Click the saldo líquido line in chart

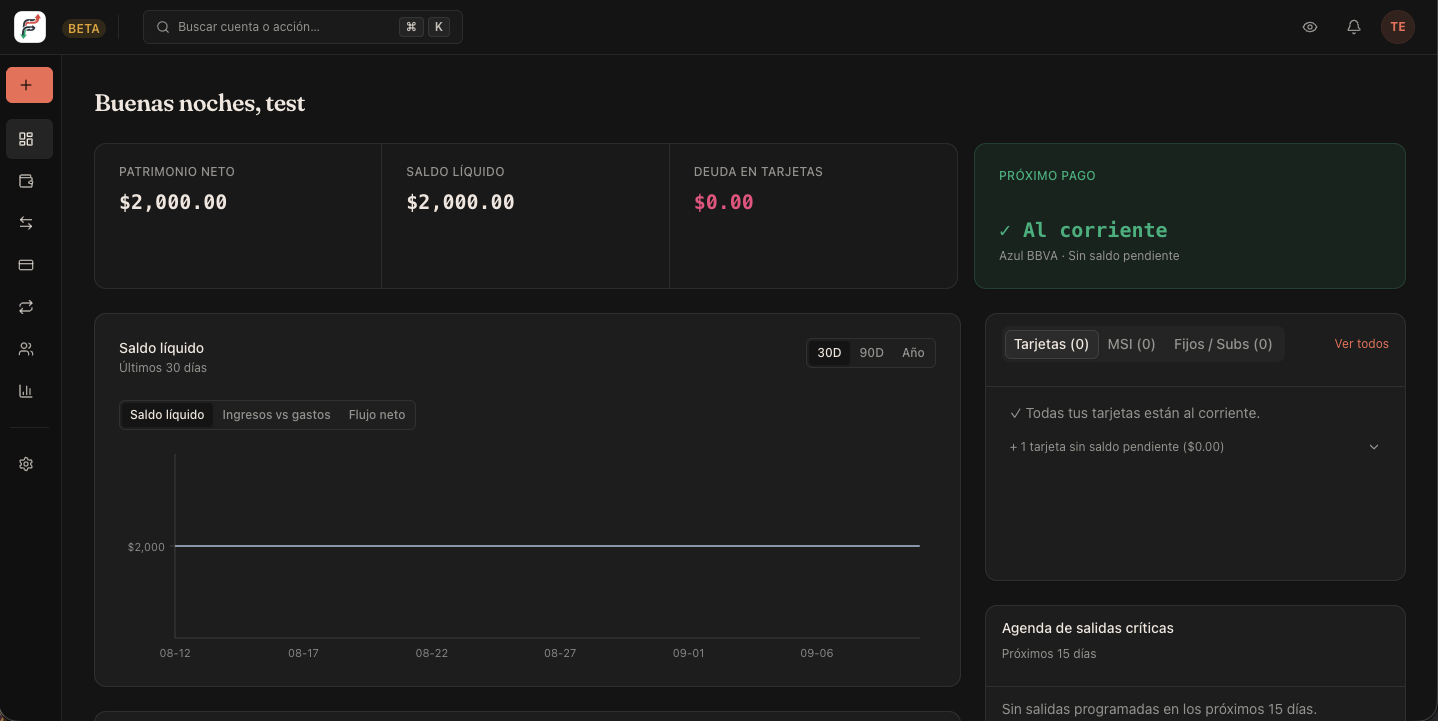pyautogui.click(x=547, y=546)
